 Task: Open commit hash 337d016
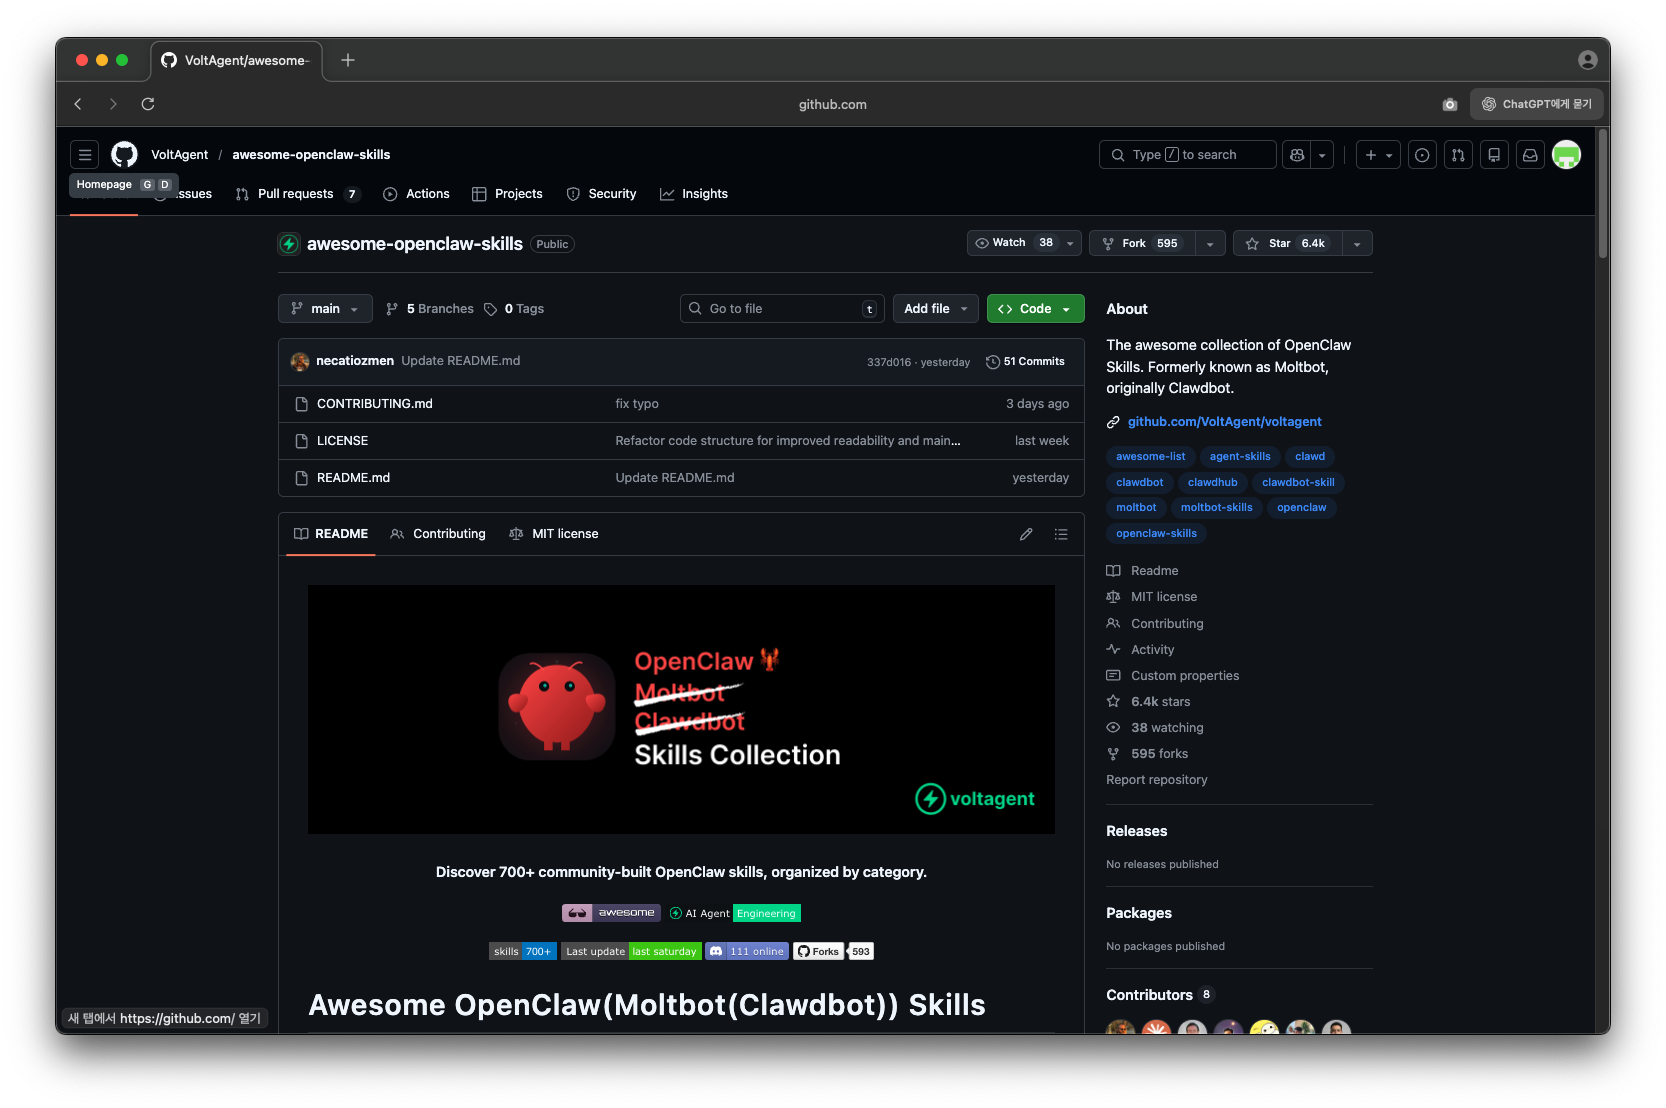tap(889, 363)
